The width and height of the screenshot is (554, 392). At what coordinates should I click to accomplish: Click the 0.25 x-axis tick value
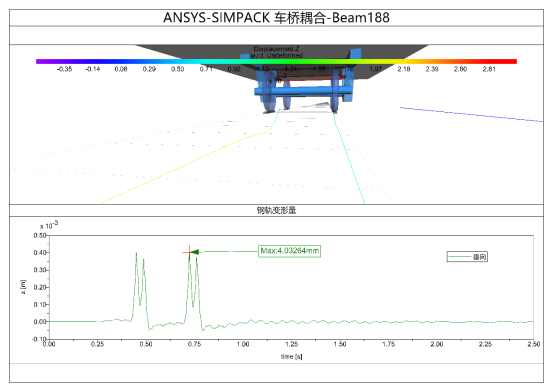[97, 344]
